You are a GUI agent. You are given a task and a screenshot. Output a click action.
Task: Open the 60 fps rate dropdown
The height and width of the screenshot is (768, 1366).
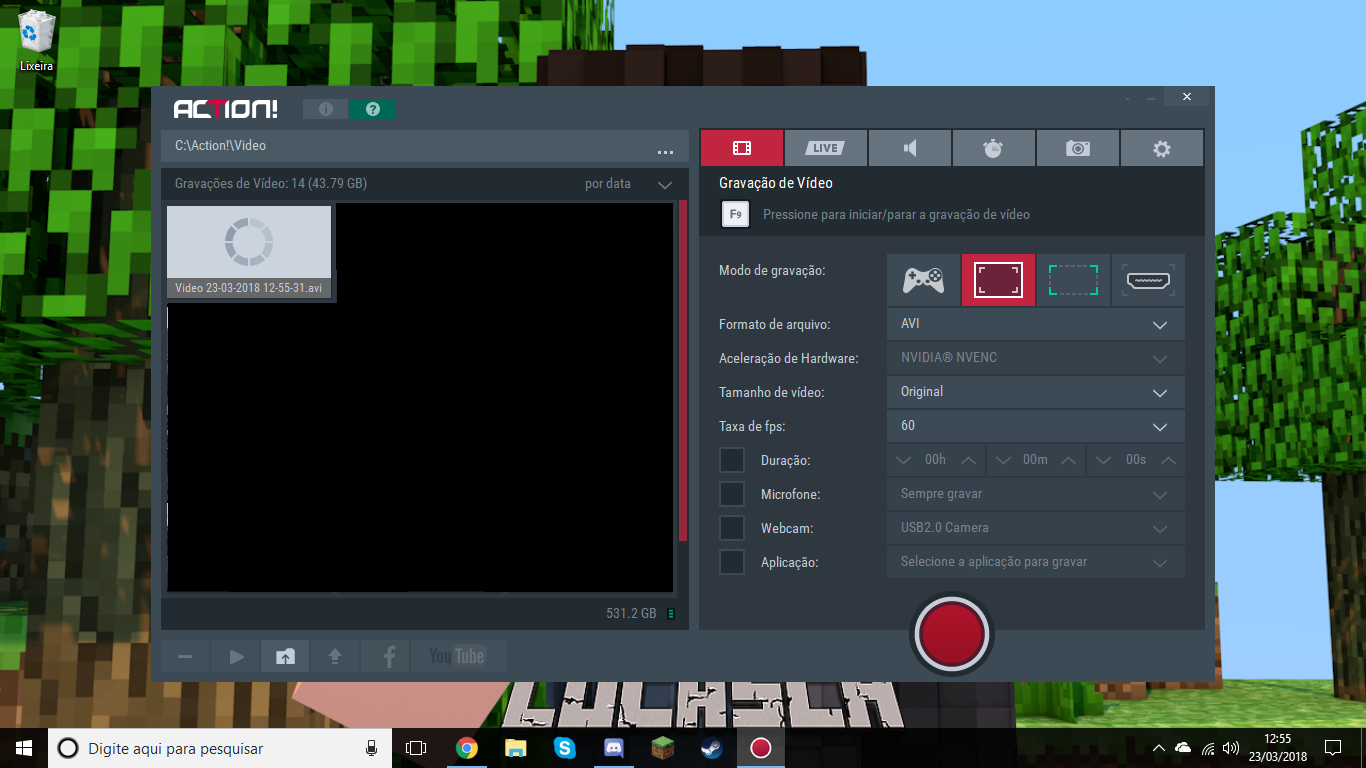pos(1036,426)
